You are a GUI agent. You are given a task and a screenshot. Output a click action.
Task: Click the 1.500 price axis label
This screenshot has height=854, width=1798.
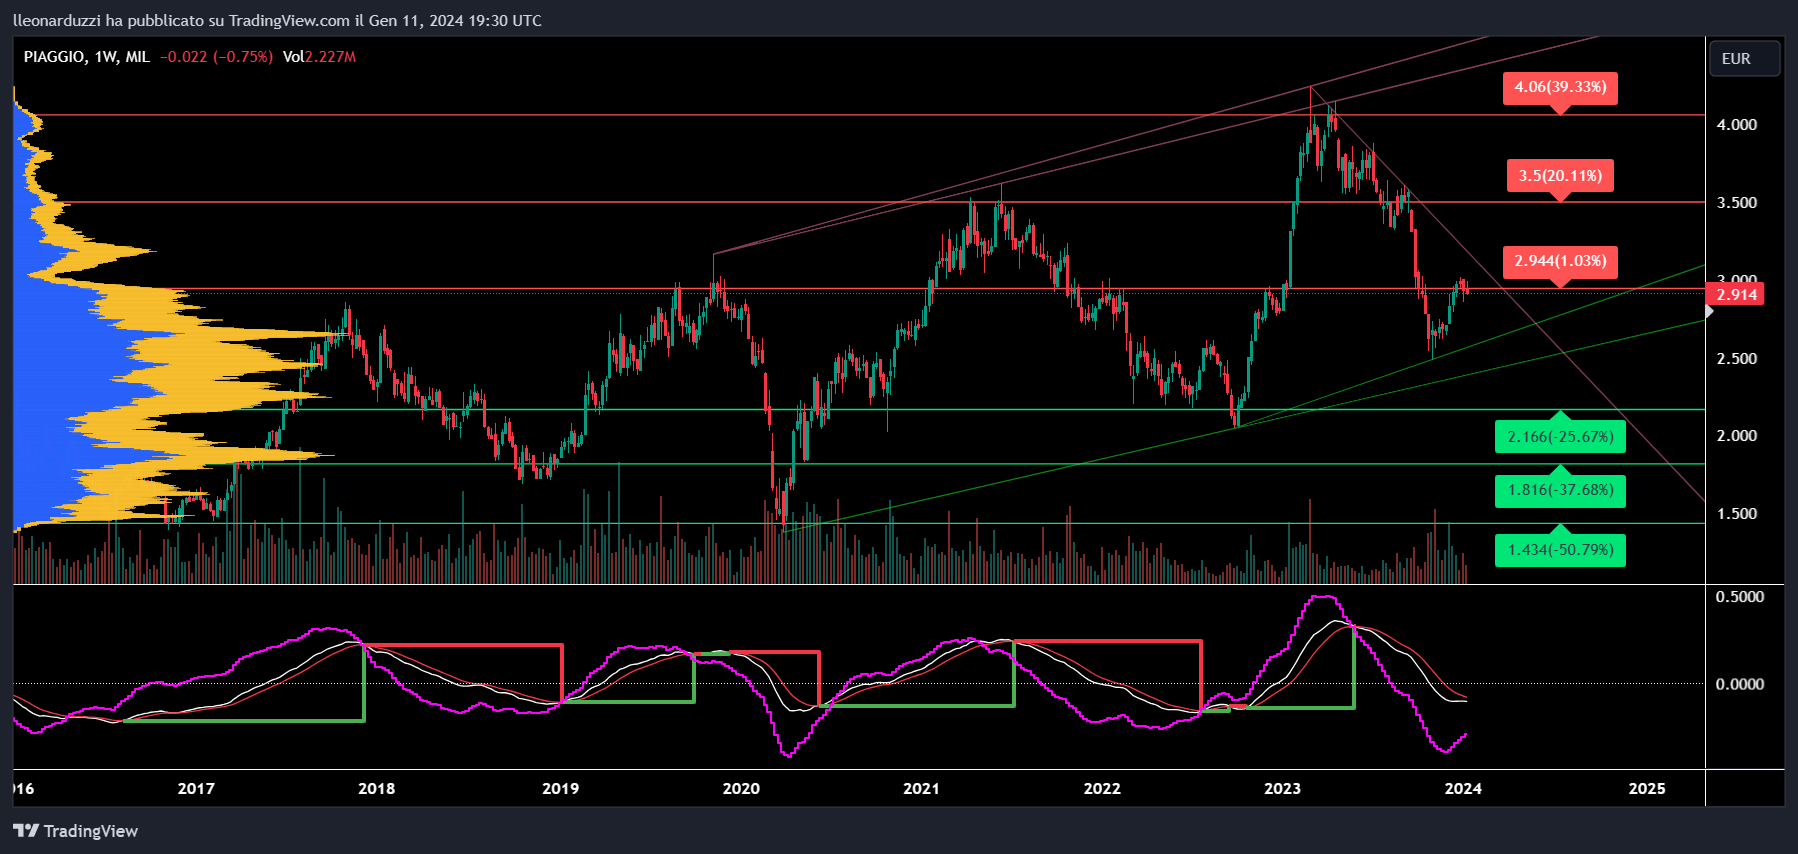(1737, 514)
